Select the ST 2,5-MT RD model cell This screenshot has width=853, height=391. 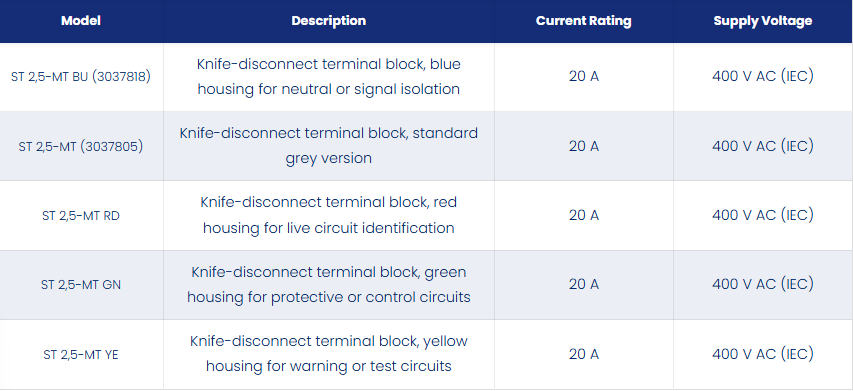coord(81,216)
